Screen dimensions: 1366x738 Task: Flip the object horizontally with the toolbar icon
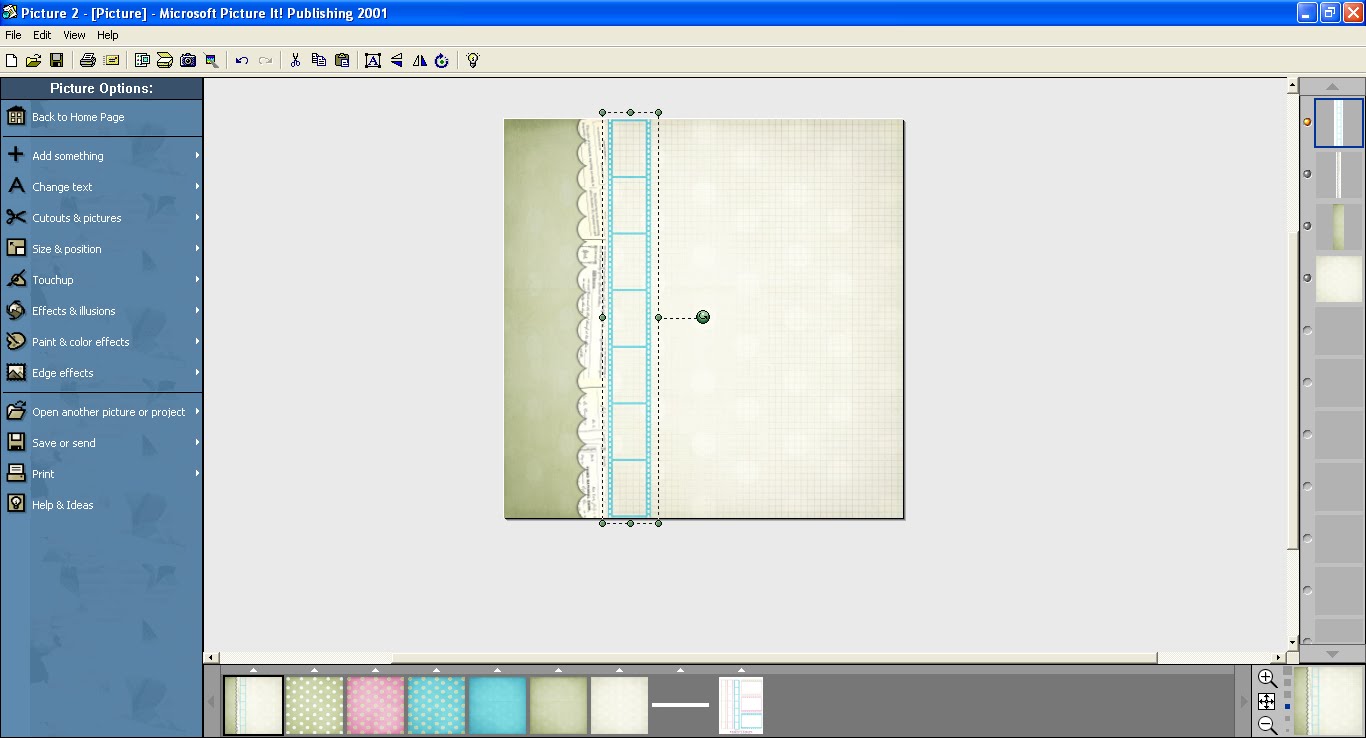pyautogui.click(x=420, y=60)
